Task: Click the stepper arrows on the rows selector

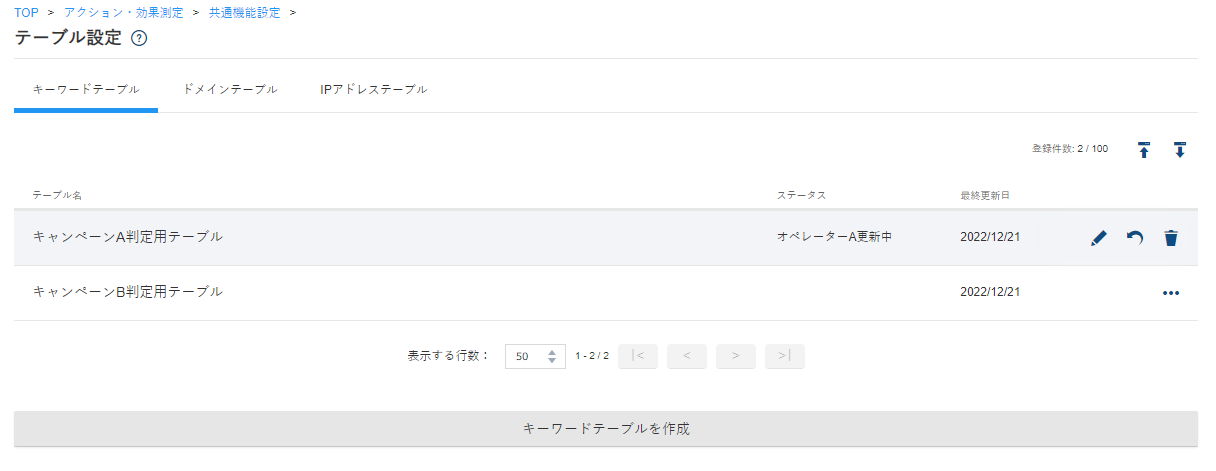Action: click(552, 356)
